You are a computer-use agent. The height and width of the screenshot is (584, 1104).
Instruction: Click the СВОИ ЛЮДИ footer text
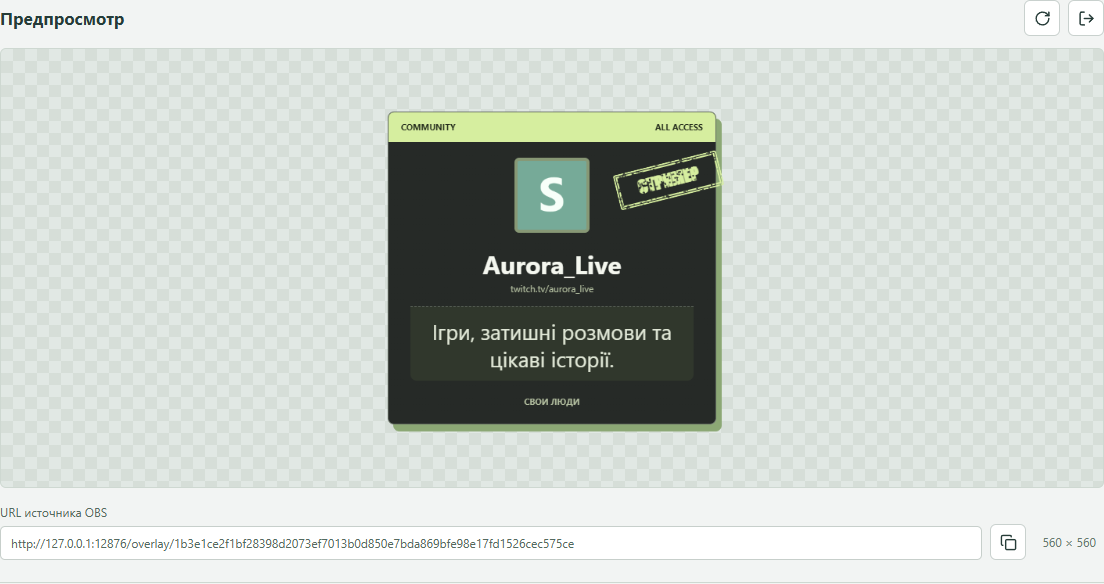pyautogui.click(x=552, y=402)
